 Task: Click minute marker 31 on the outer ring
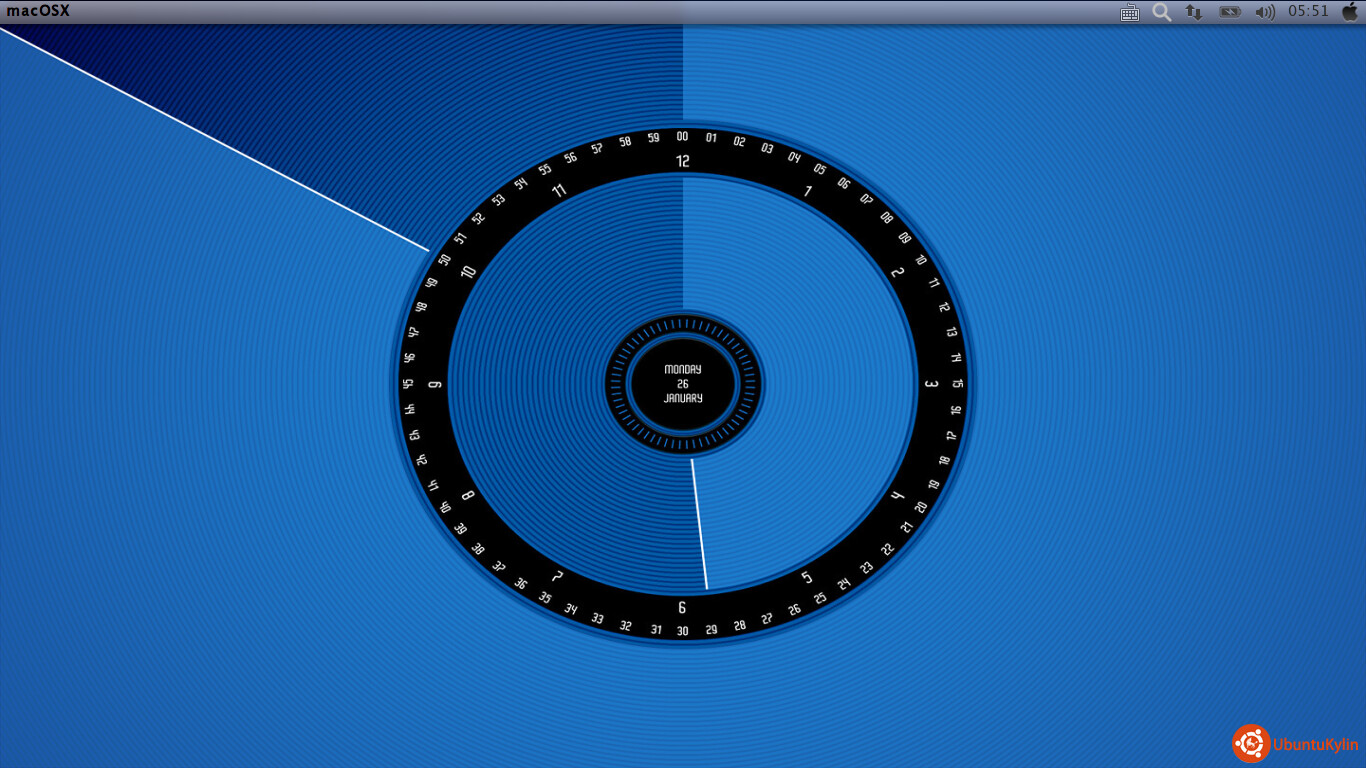(x=656, y=630)
